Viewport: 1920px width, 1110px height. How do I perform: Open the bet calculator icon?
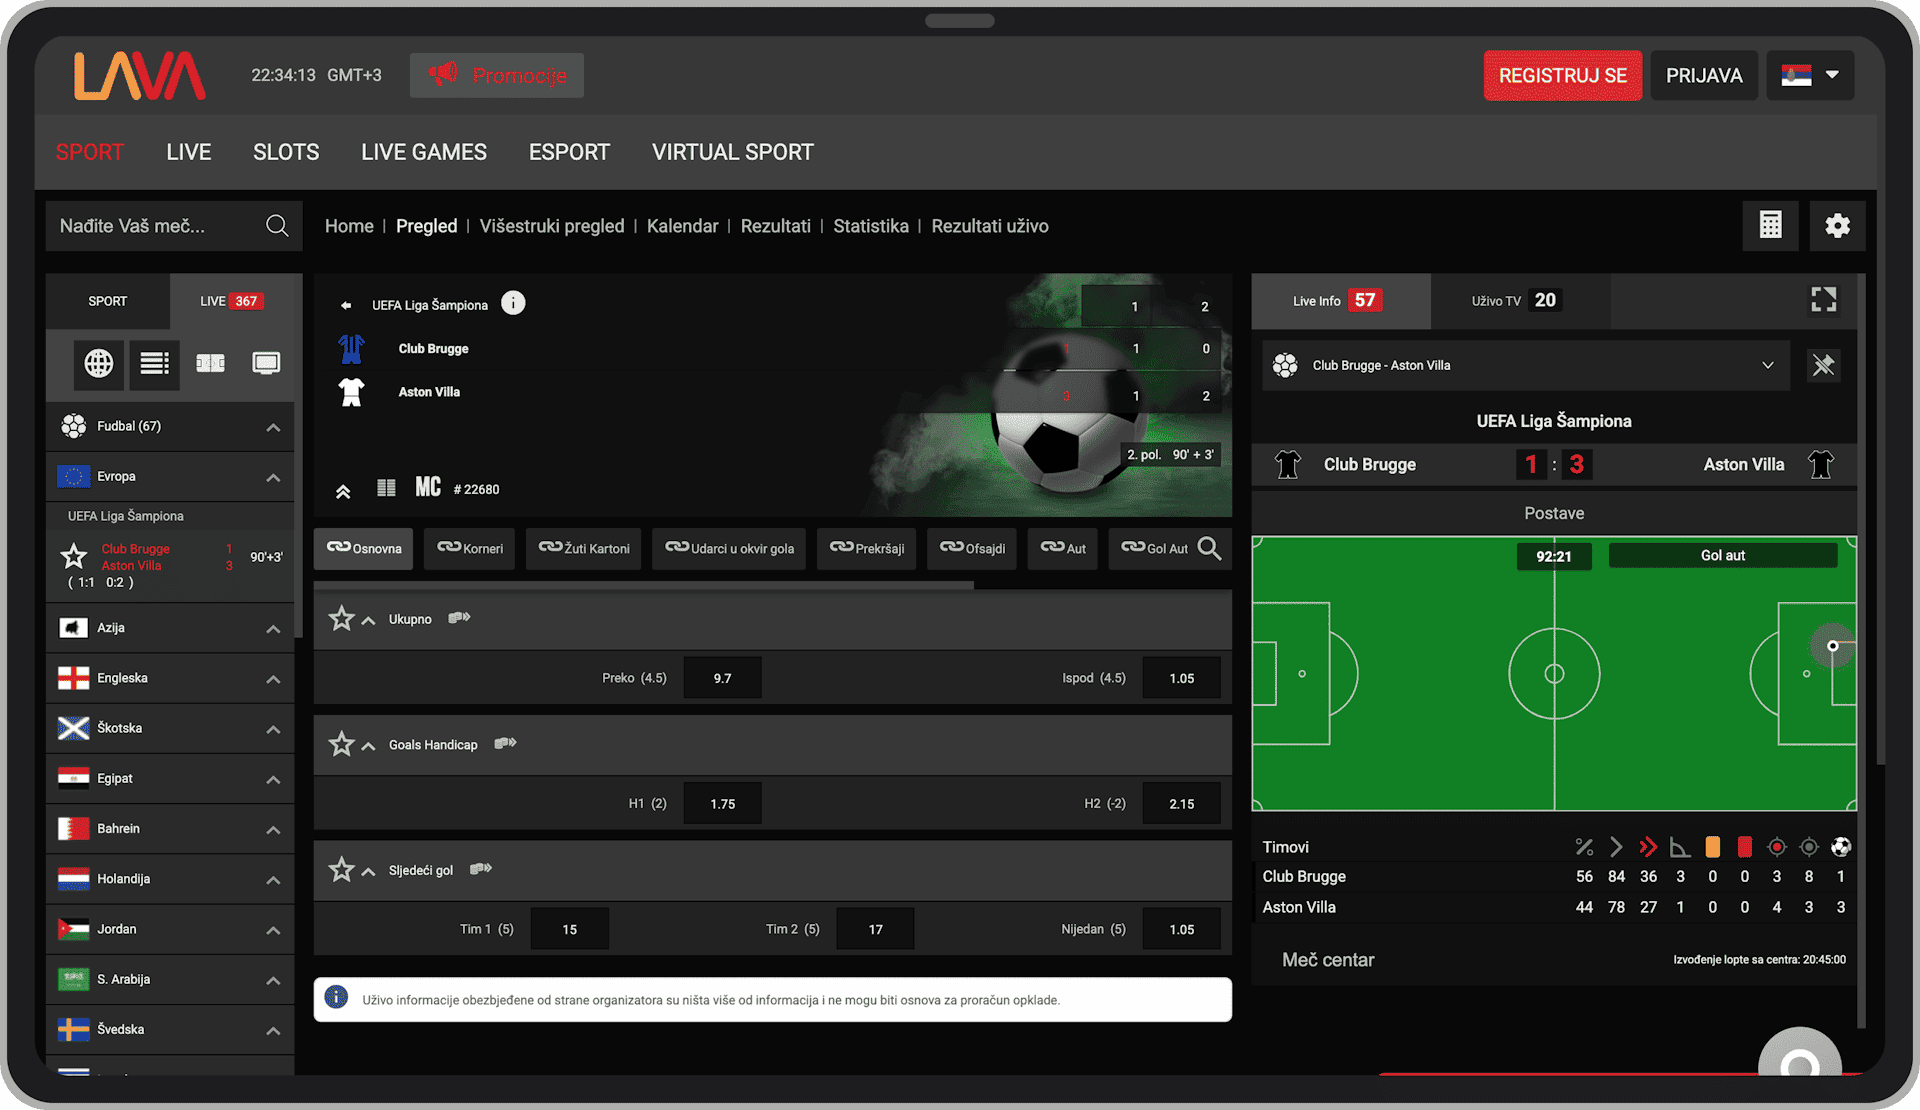click(1770, 225)
